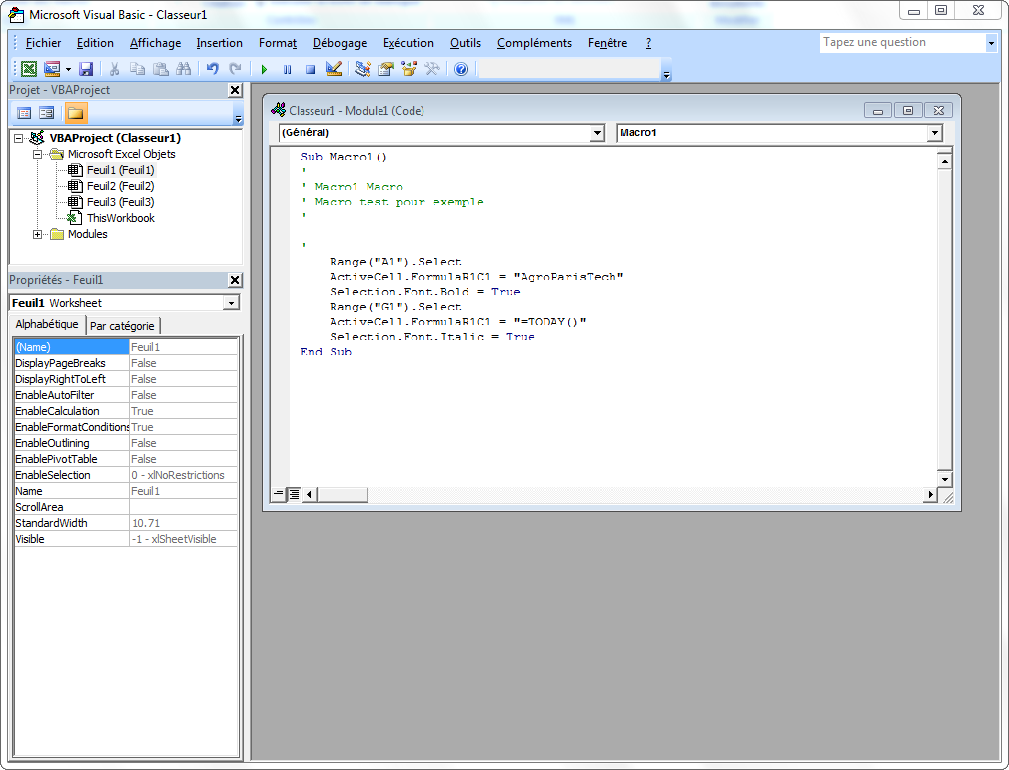The width and height of the screenshot is (1009, 770).
Task: Switch to Full Module view button
Action: pyautogui.click(x=294, y=494)
